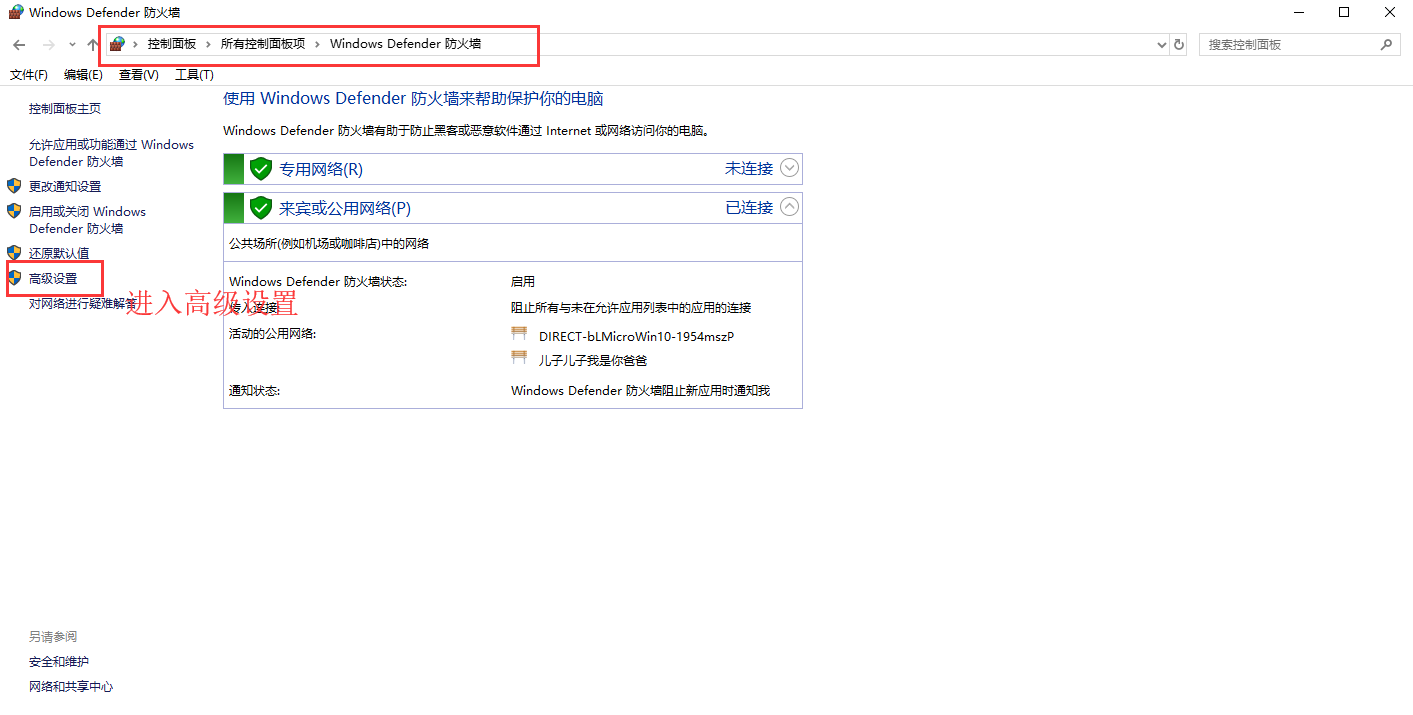The height and width of the screenshot is (715, 1413).
Task: Click the 公共场所 network description text
Action: (x=329, y=244)
